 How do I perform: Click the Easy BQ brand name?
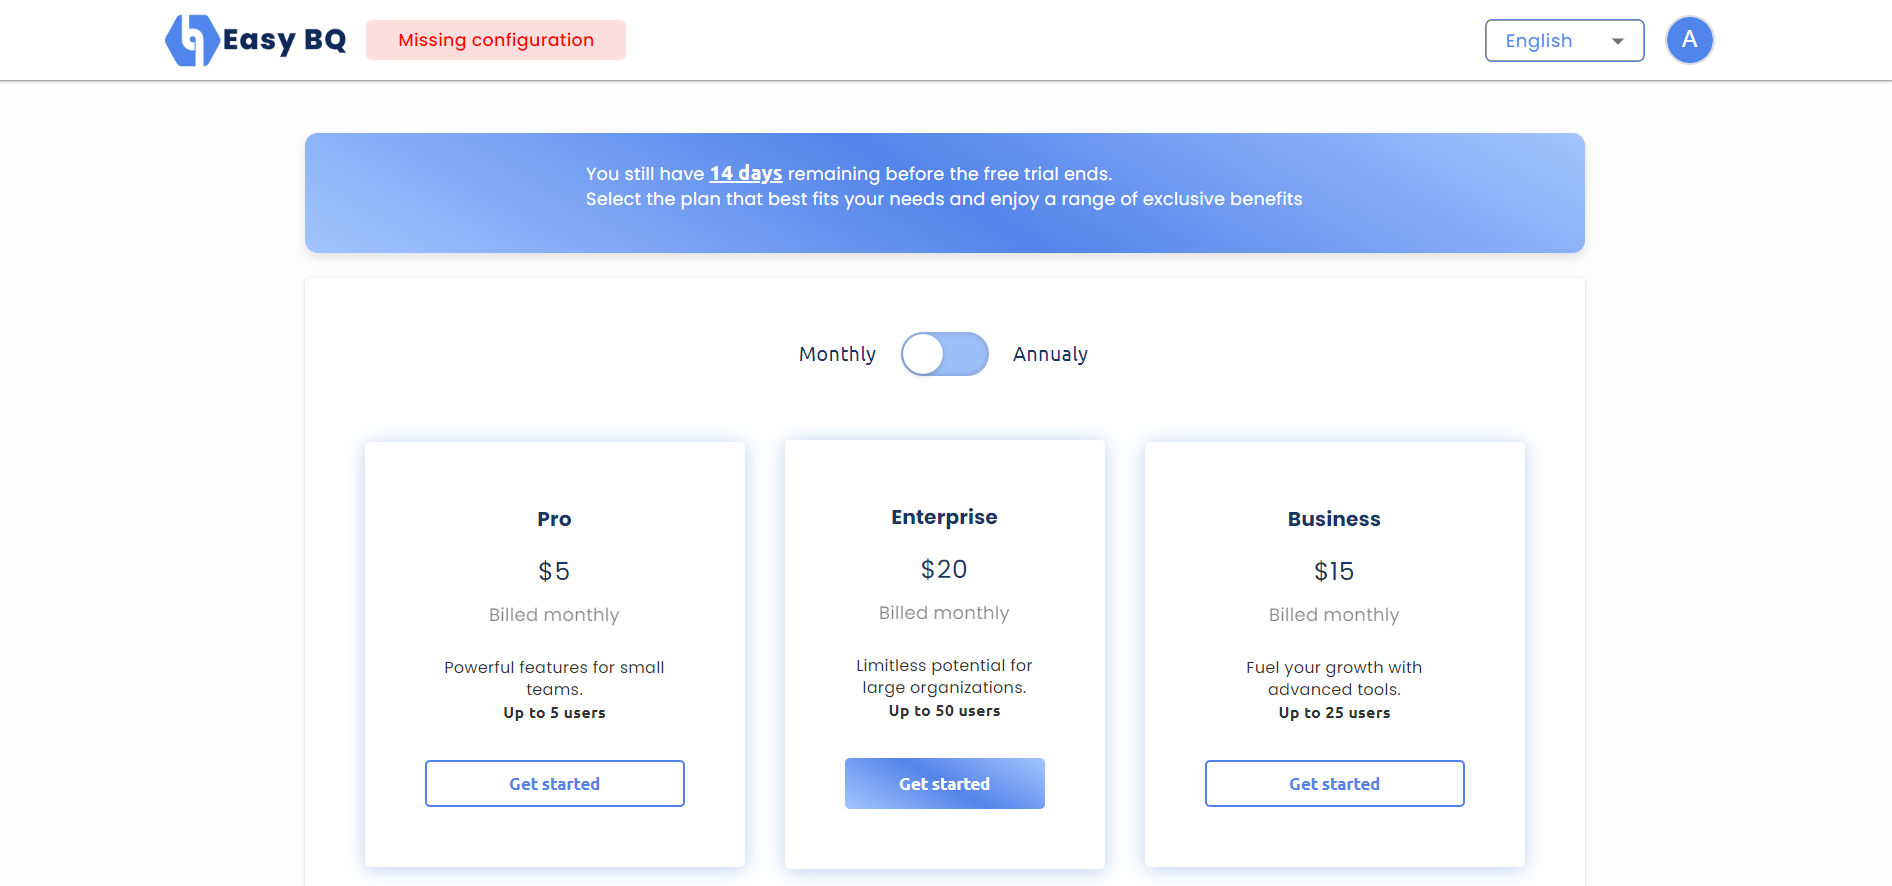285,40
